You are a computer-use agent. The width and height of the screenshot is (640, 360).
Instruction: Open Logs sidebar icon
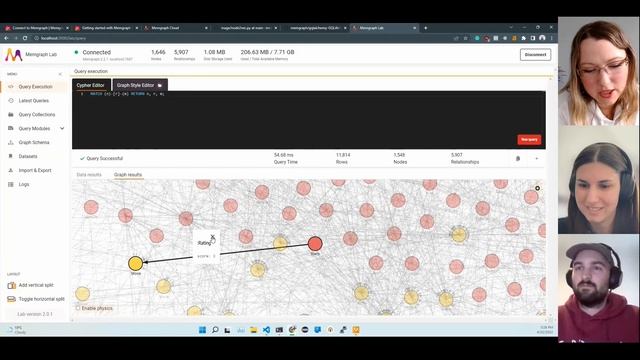point(11,184)
